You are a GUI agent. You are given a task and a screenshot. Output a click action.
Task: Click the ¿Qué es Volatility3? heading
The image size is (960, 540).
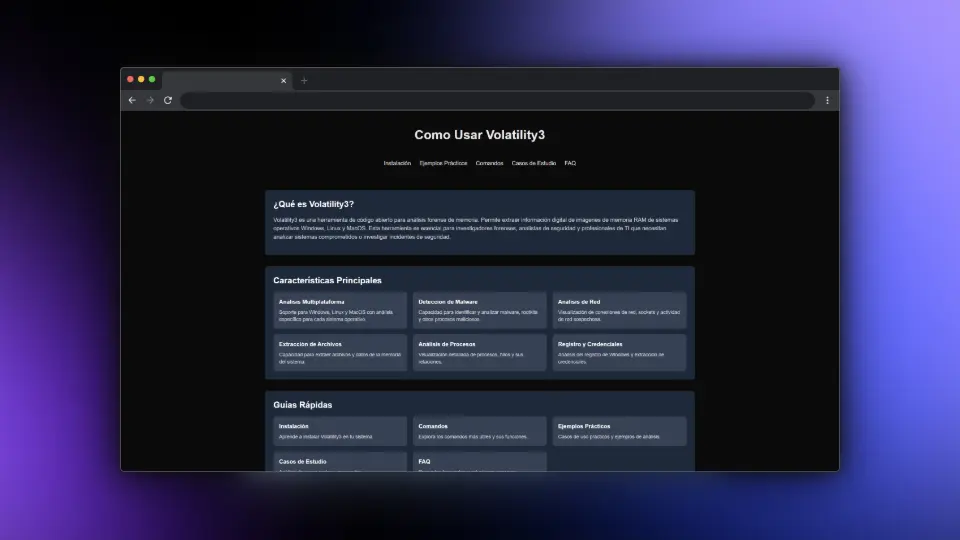(x=313, y=204)
